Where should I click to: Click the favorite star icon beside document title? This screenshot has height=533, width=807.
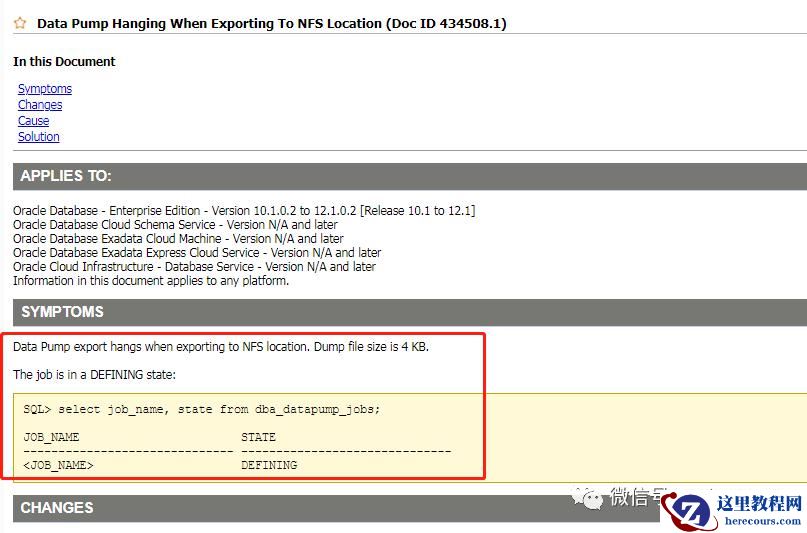(20, 23)
